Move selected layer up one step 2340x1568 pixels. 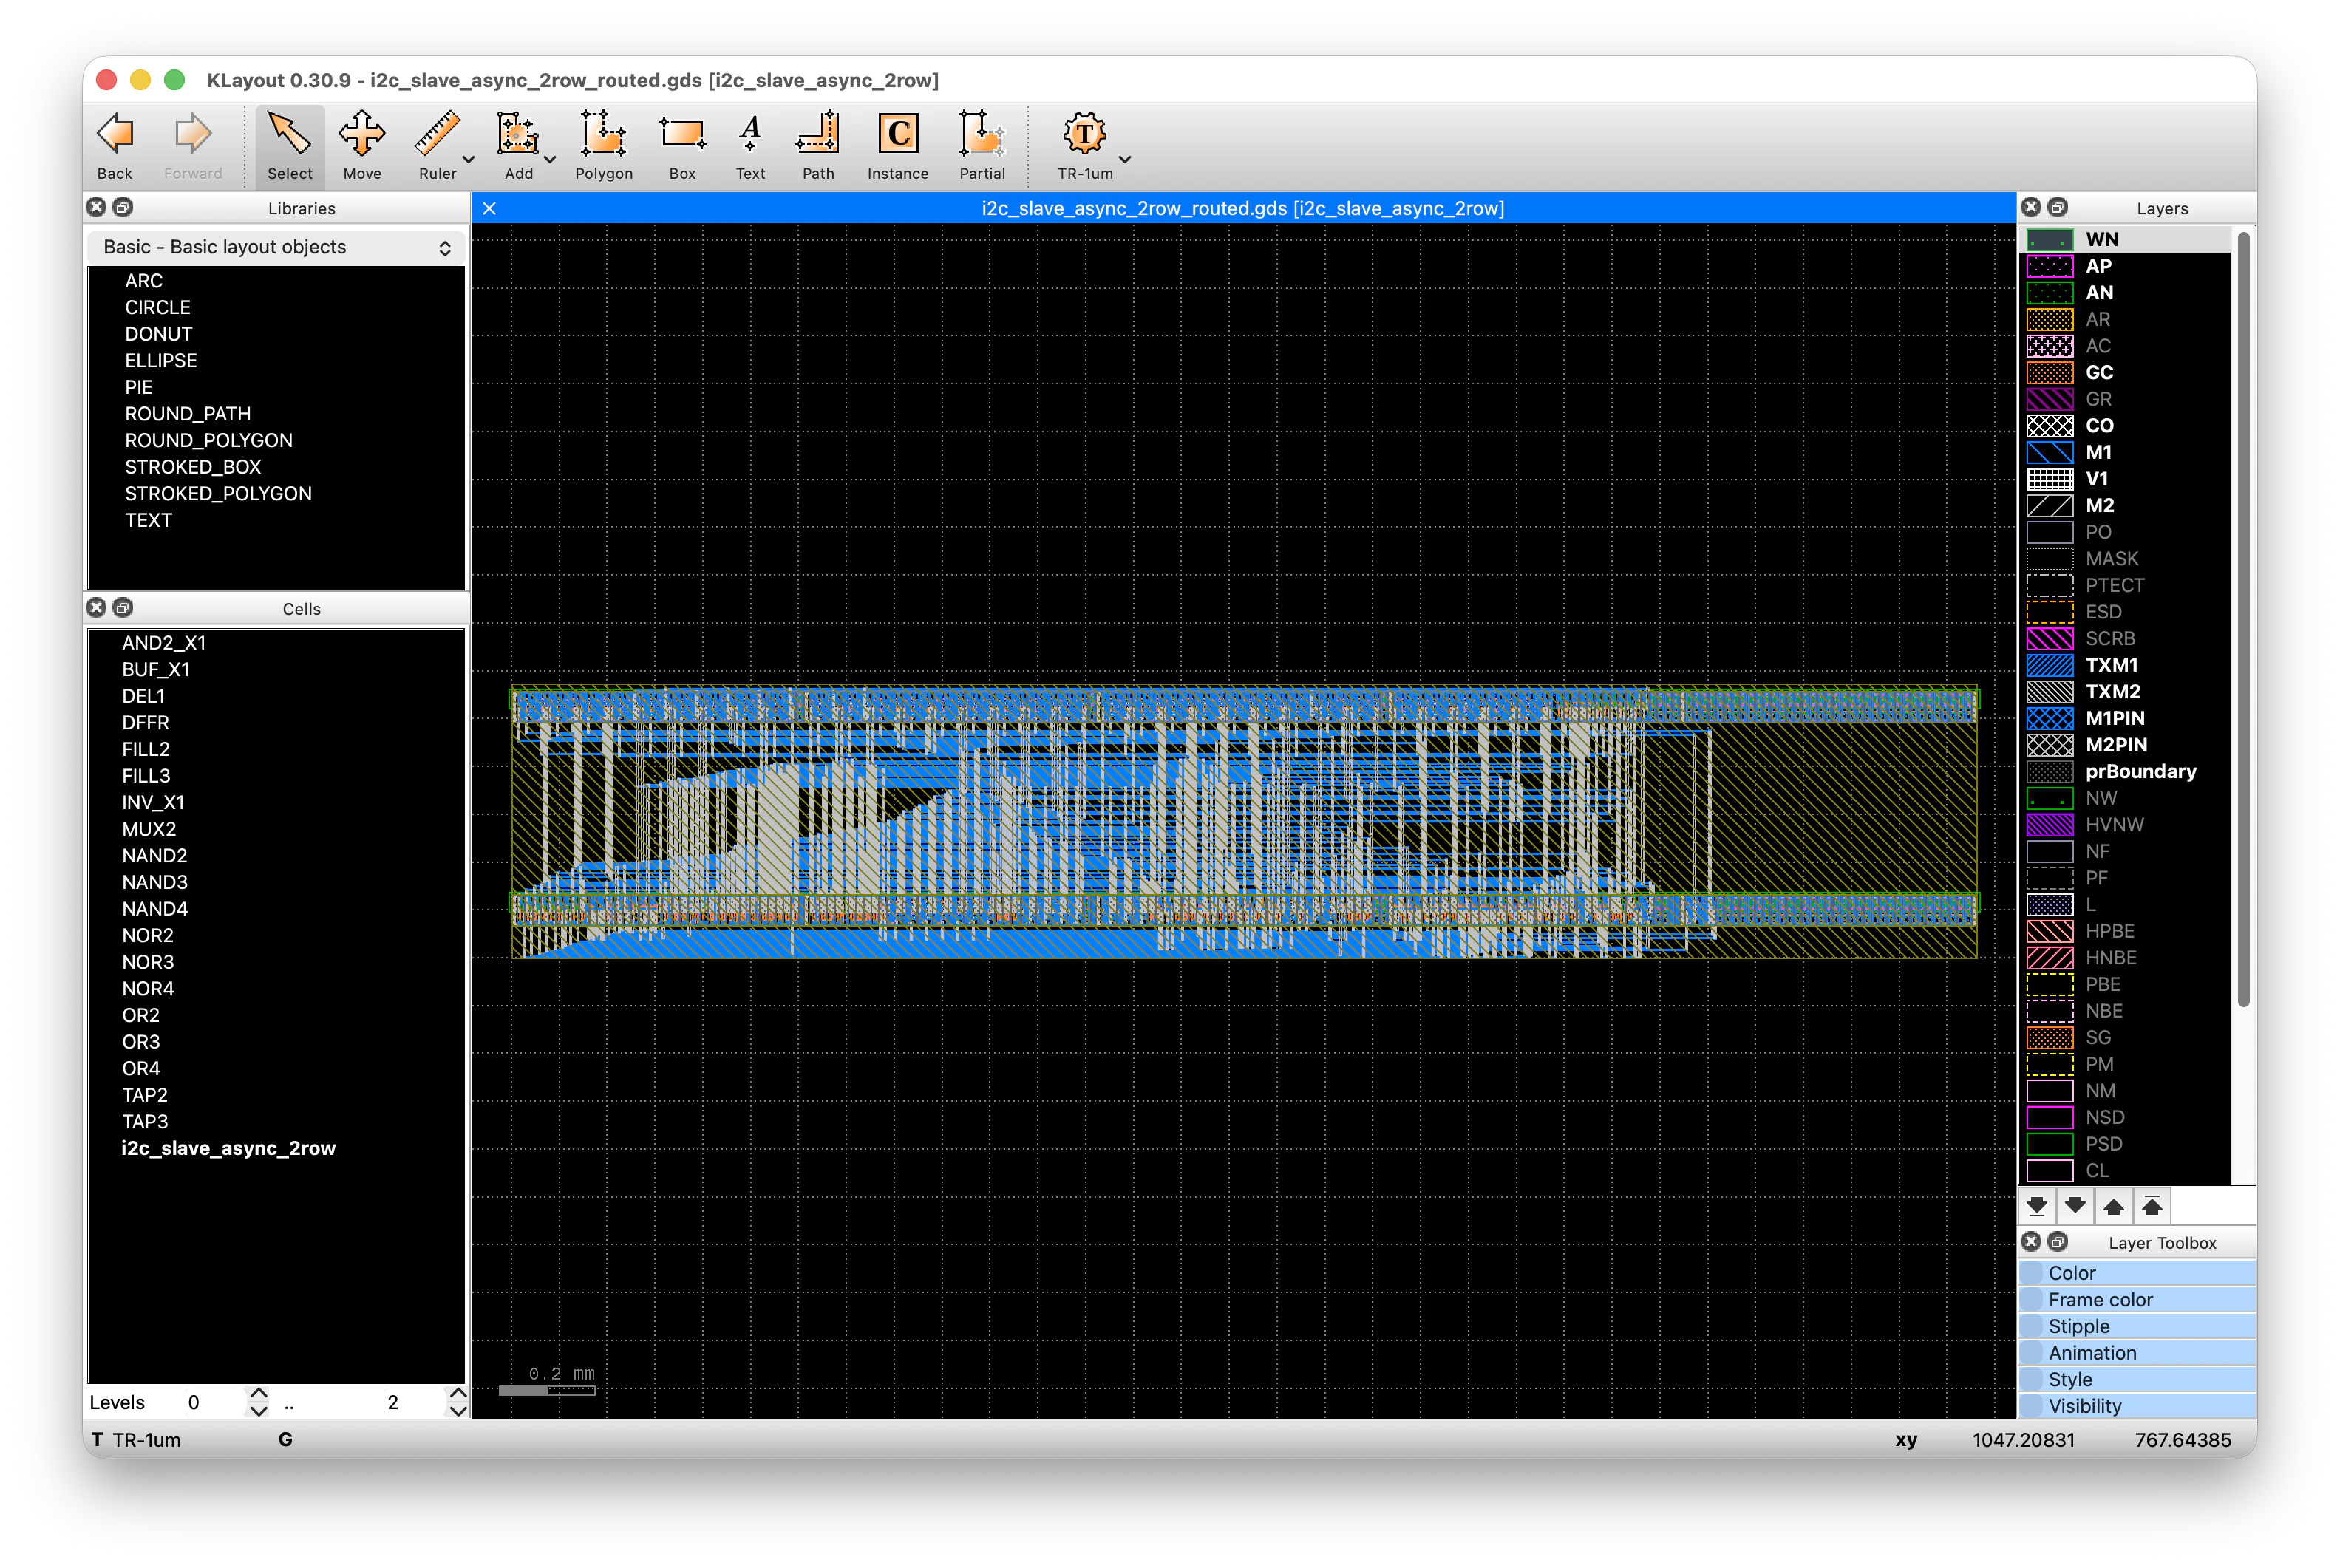(x=2114, y=1205)
